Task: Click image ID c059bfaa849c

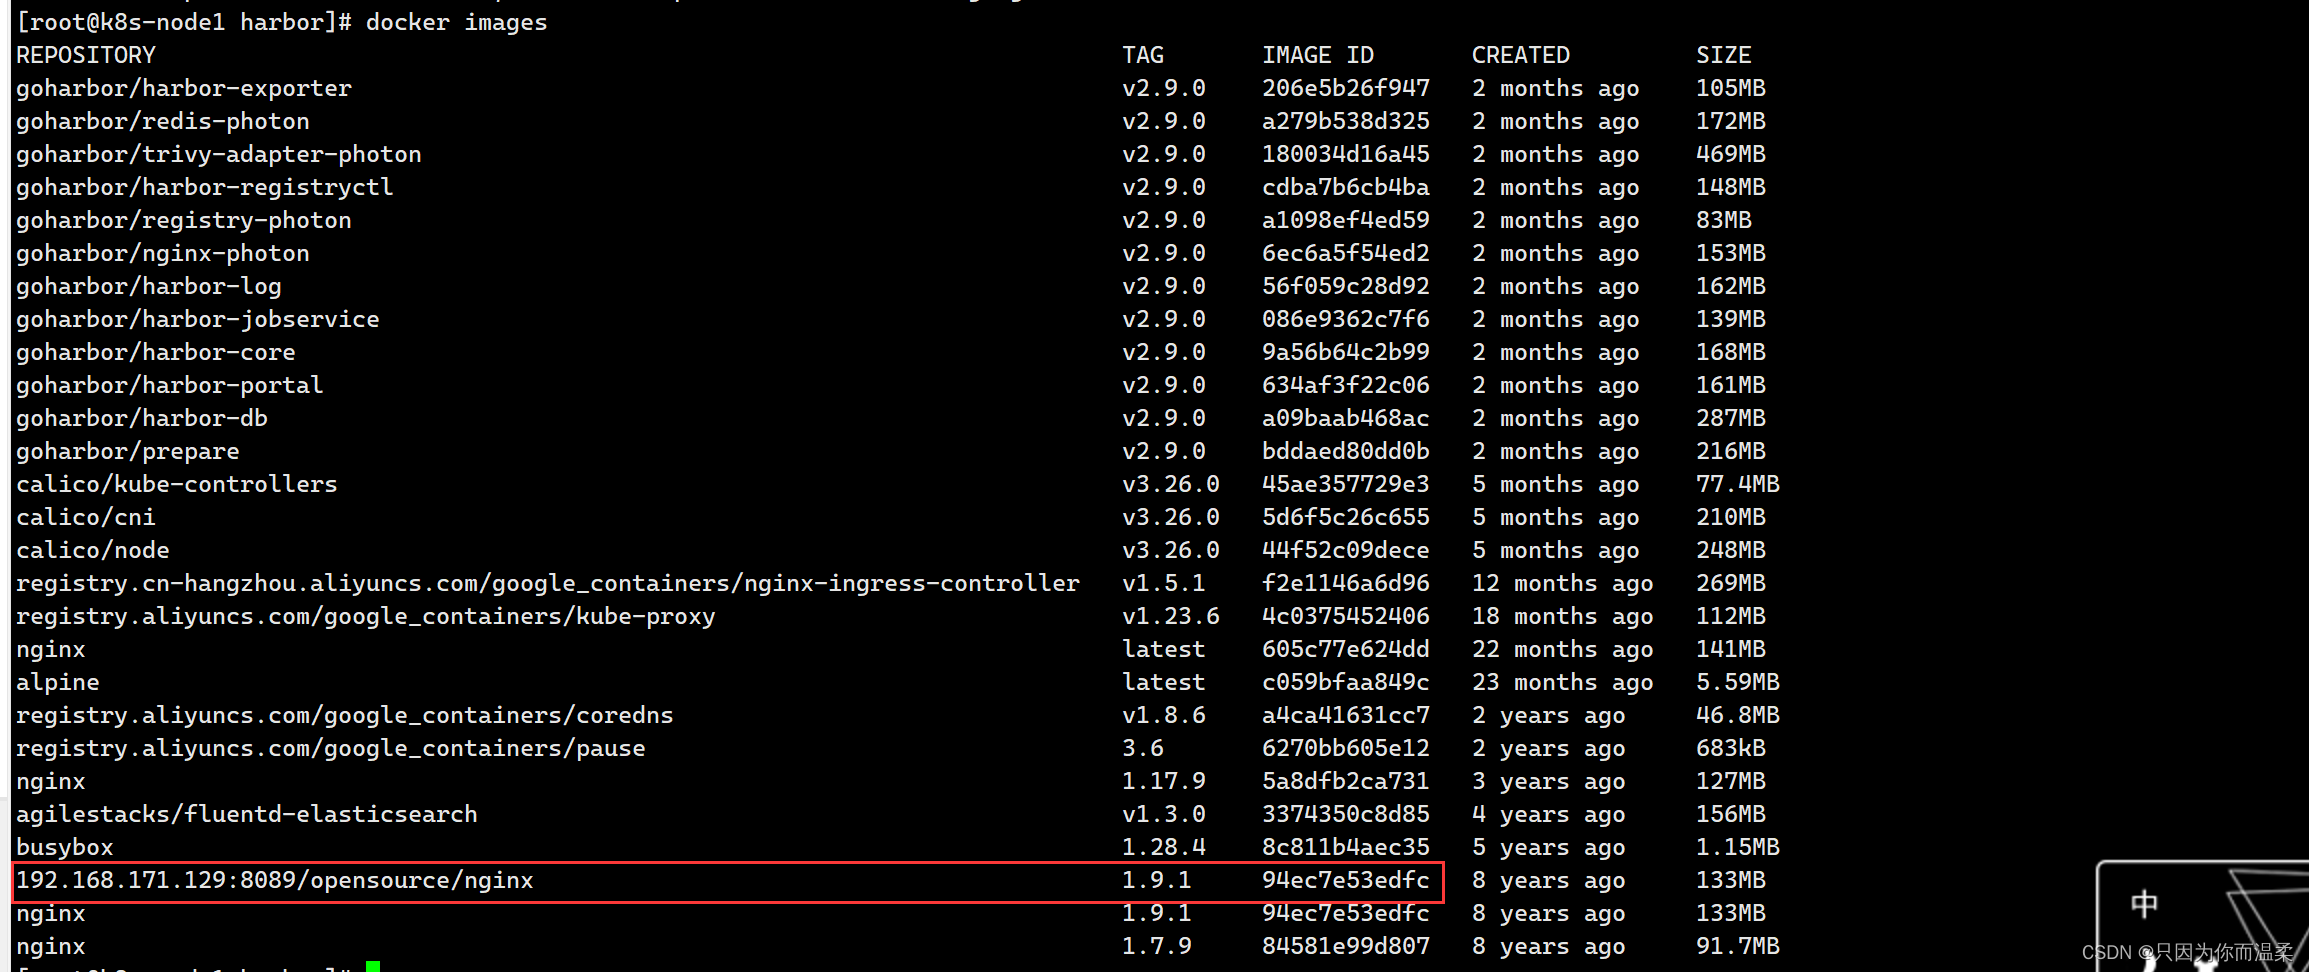Action: [x=1346, y=682]
